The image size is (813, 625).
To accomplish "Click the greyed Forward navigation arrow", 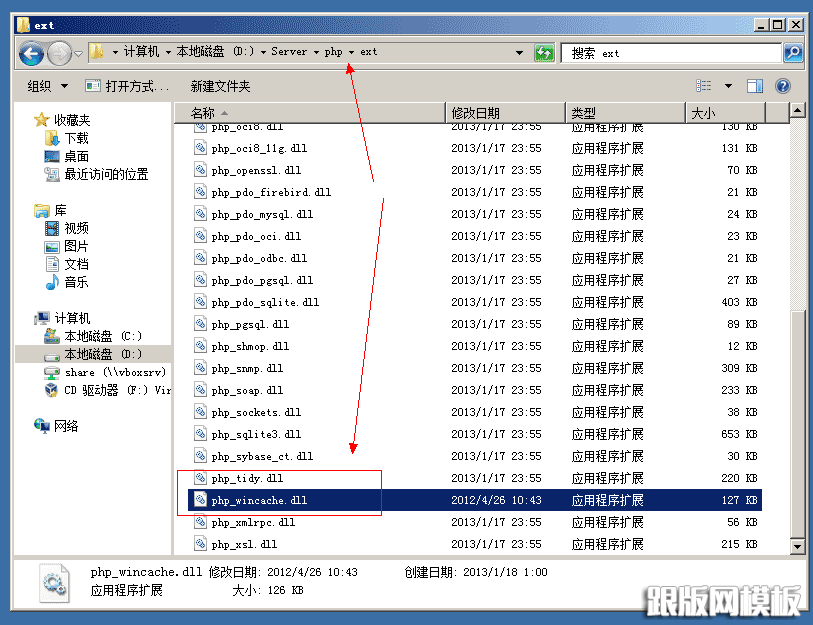I will click(59, 53).
